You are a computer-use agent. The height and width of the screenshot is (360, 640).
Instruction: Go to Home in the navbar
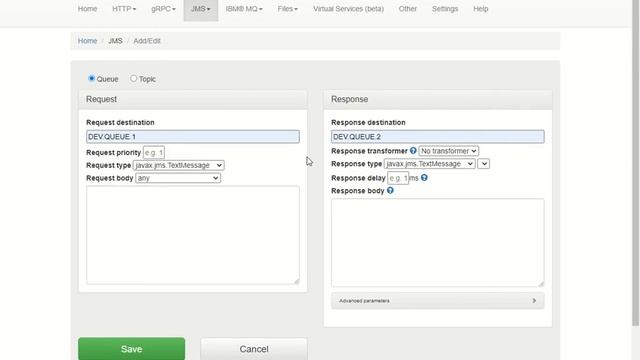pyautogui.click(x=87, y=9)
